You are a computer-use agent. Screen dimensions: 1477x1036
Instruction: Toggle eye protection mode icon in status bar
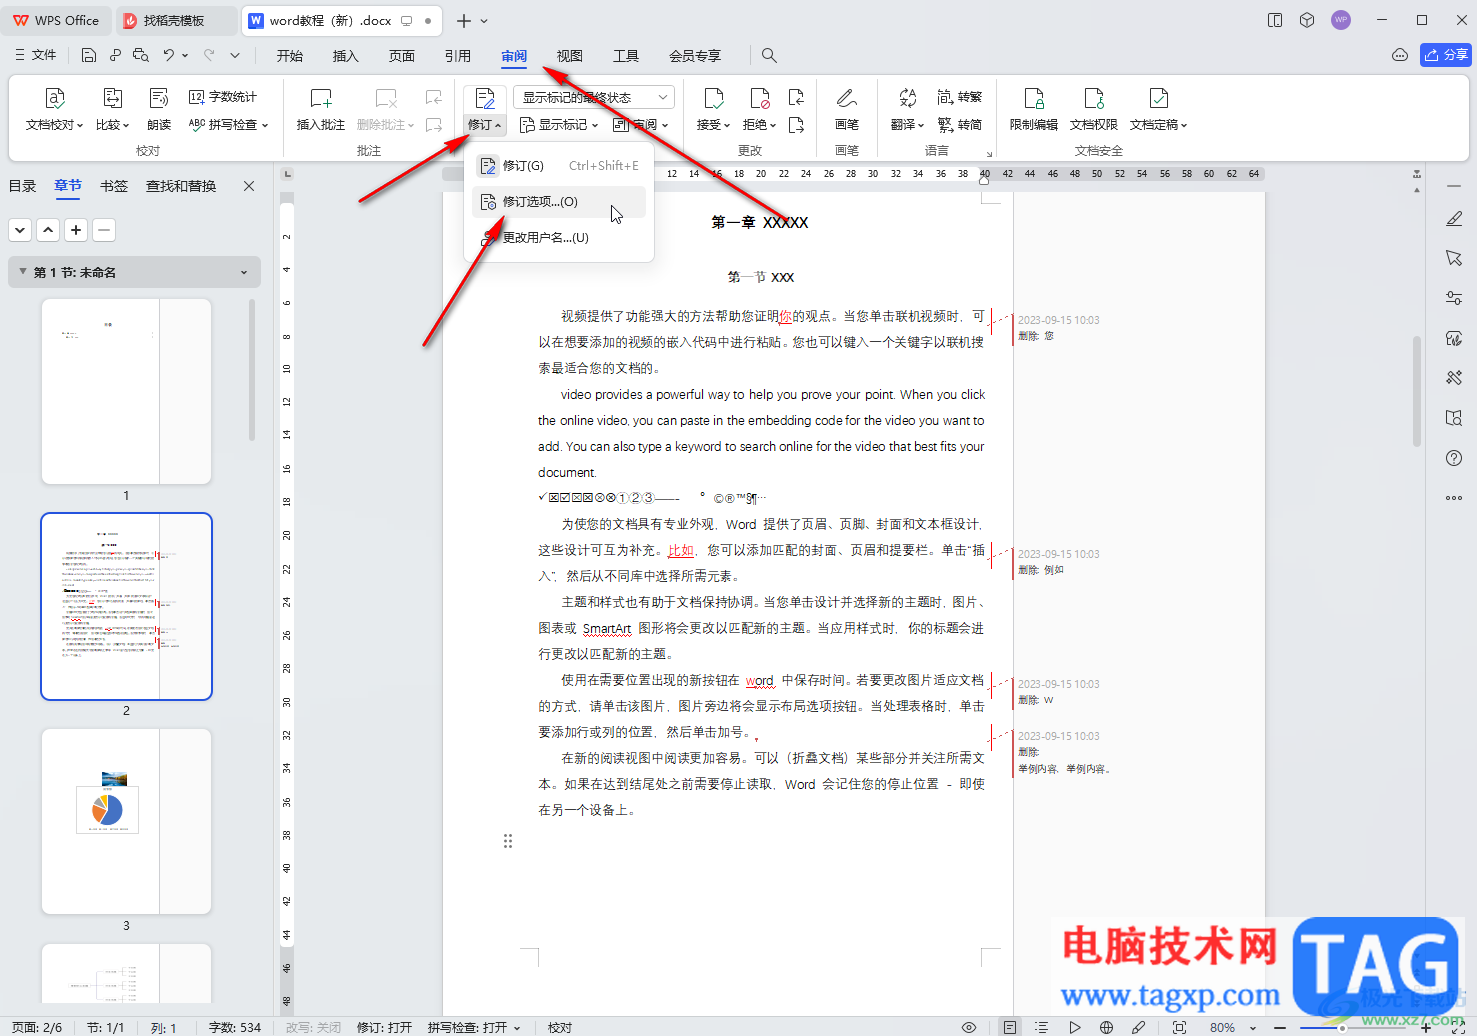(x=968, y=1027)
